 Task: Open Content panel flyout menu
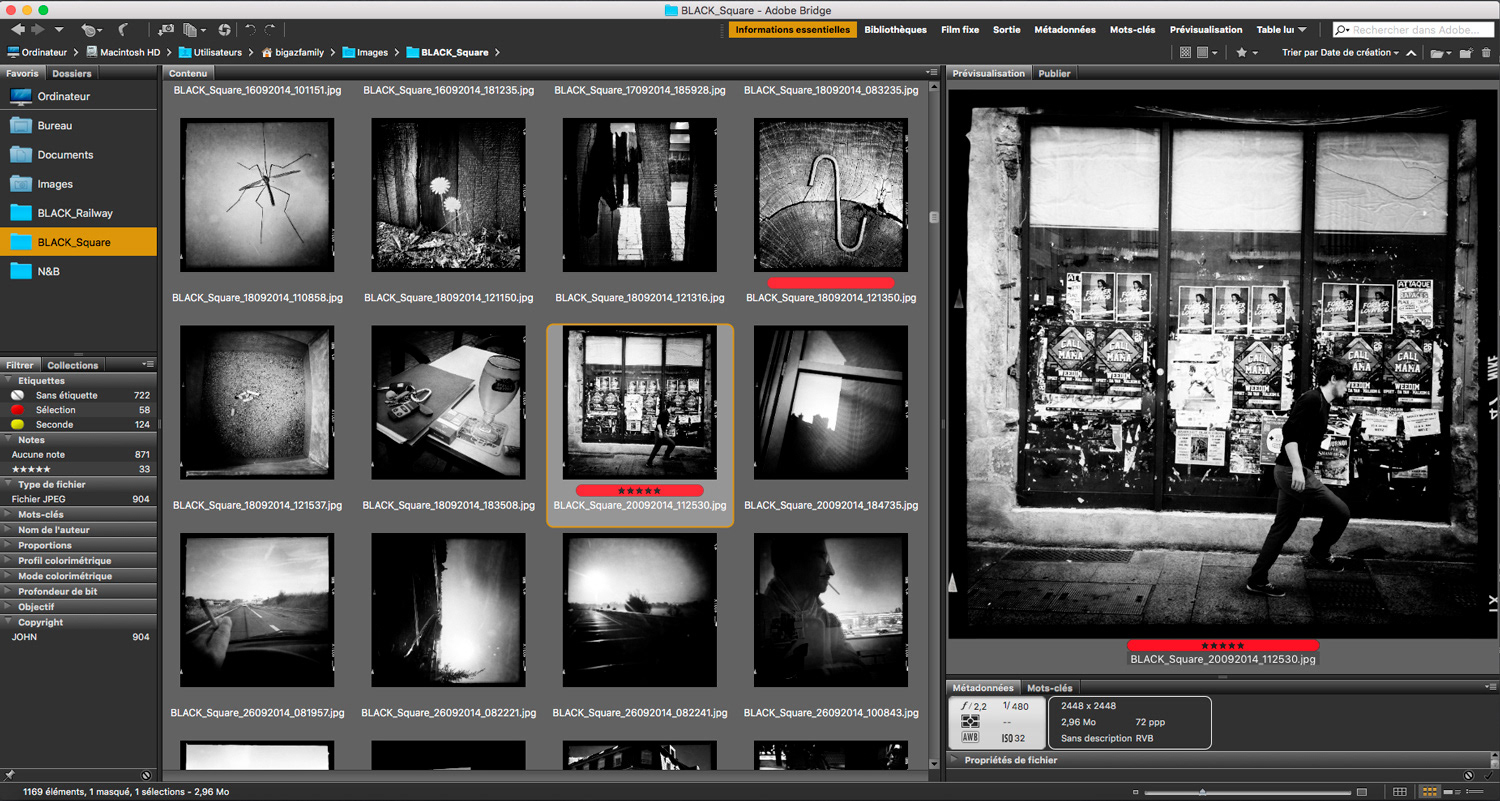[x=932, y=73]
